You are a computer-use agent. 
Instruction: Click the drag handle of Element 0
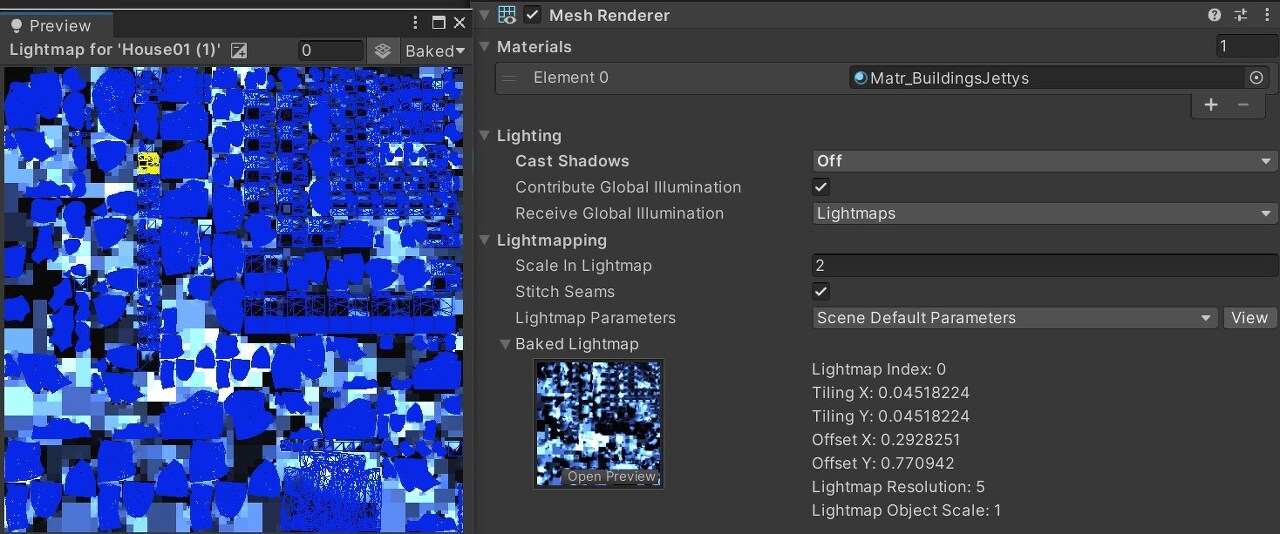click(510, 78)
